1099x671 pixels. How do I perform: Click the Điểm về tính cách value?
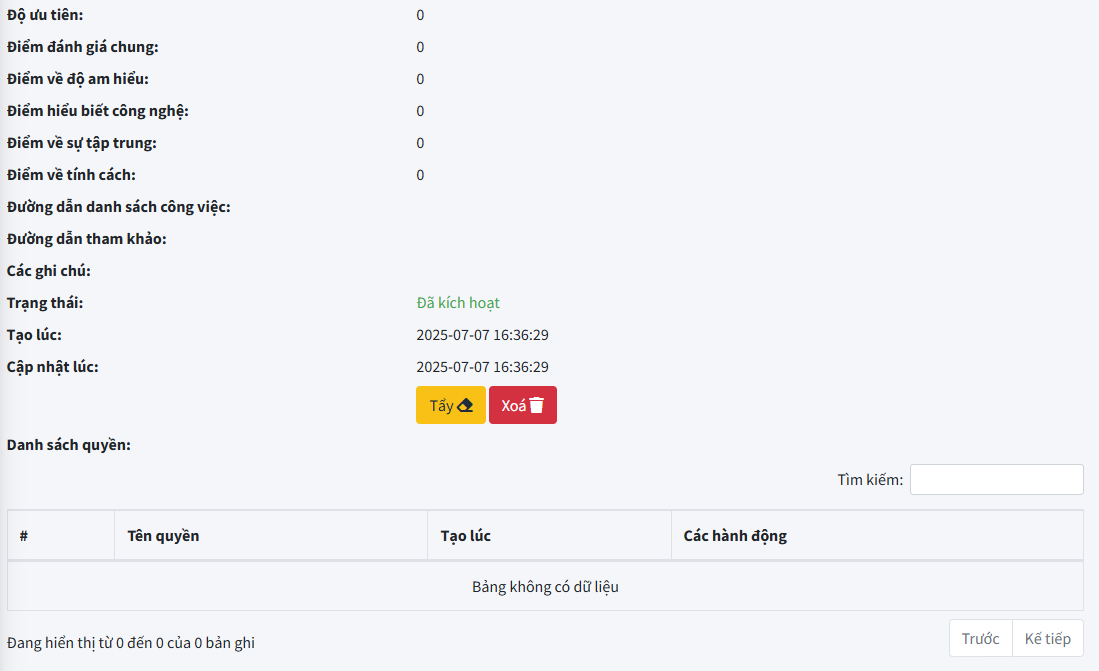420,175
